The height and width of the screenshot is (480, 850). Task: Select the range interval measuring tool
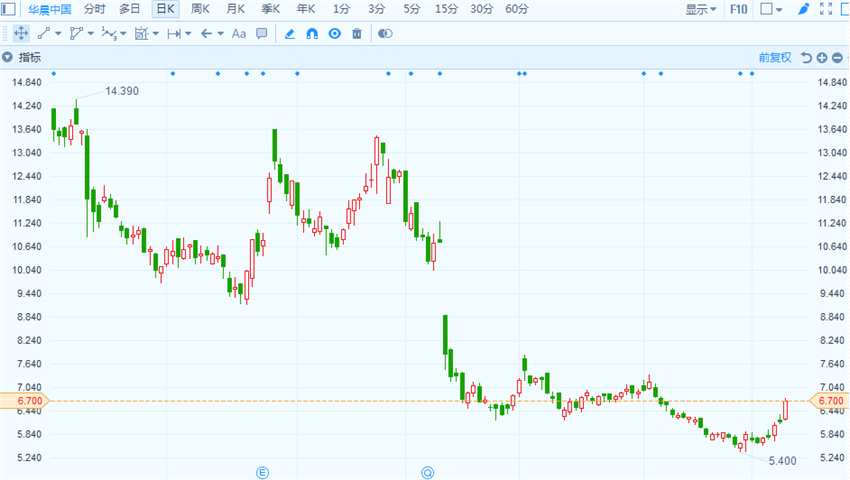tap(174, 34)
